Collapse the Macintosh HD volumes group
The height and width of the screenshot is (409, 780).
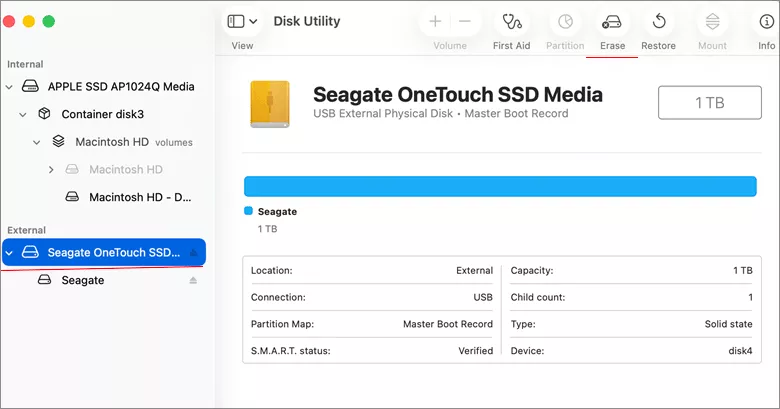tap(37, 143)
